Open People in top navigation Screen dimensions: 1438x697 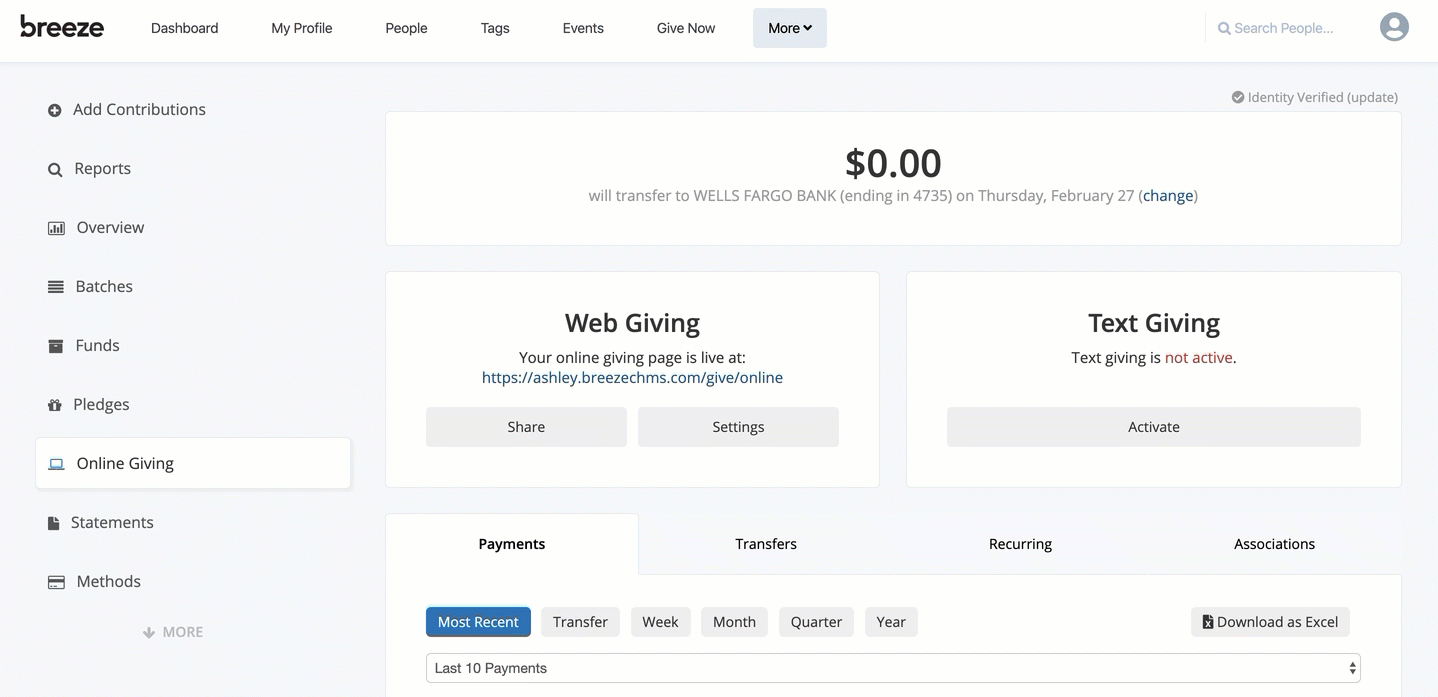(x=406, y=28)
